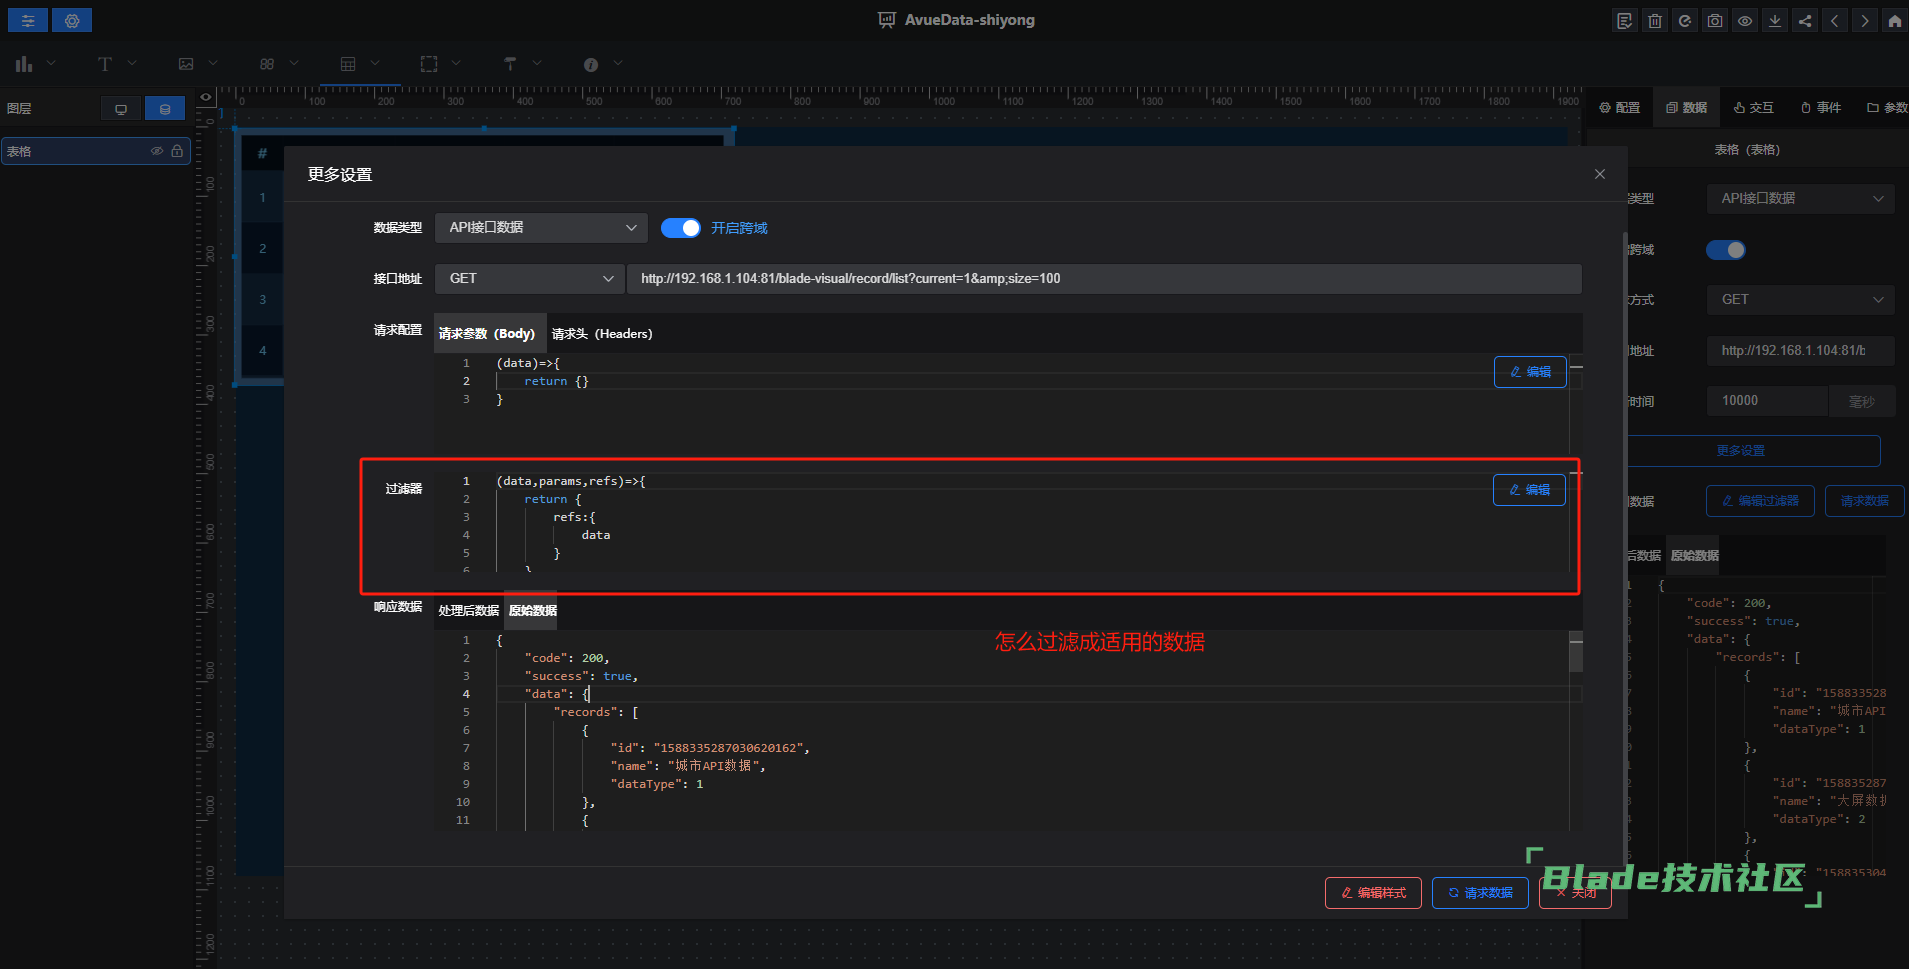Switch to 请求参数 (Body) tab
The width and height of the screenshot is (1909, 969).
[487, 334]
